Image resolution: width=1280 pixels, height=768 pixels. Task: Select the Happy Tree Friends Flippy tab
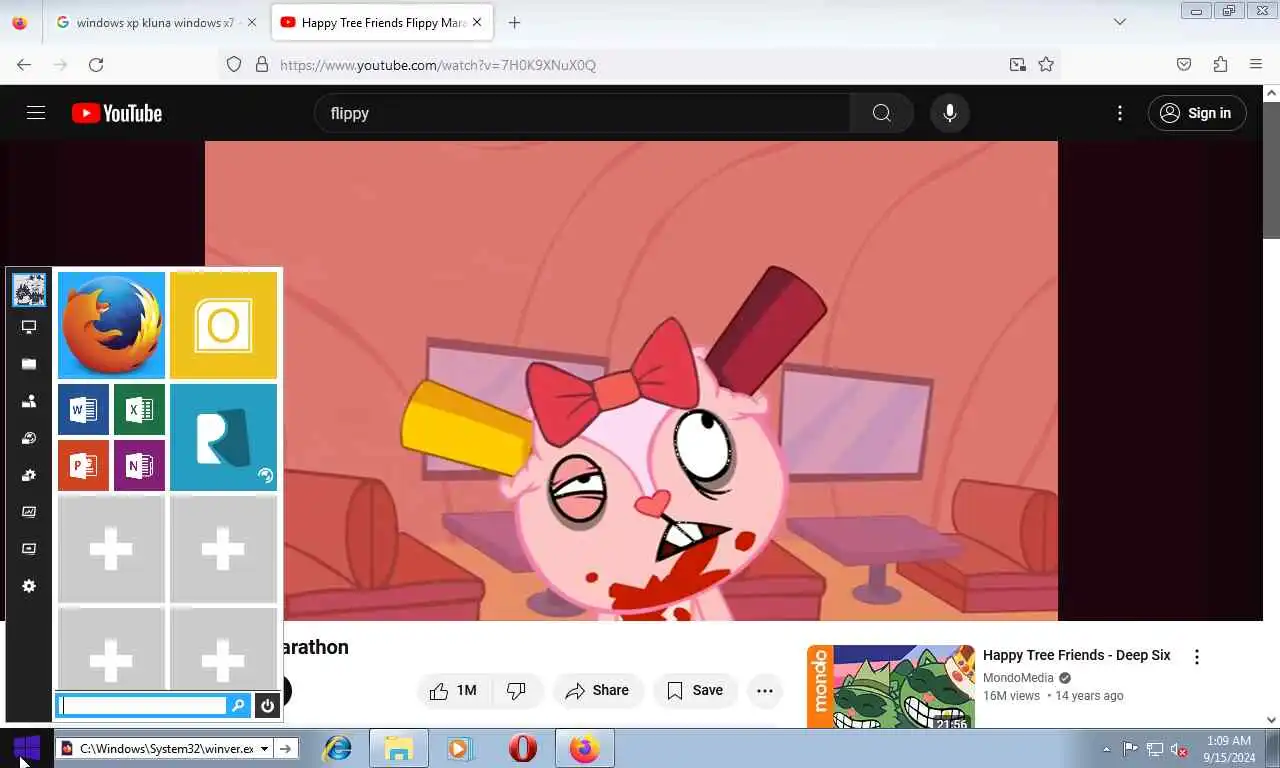382,22
